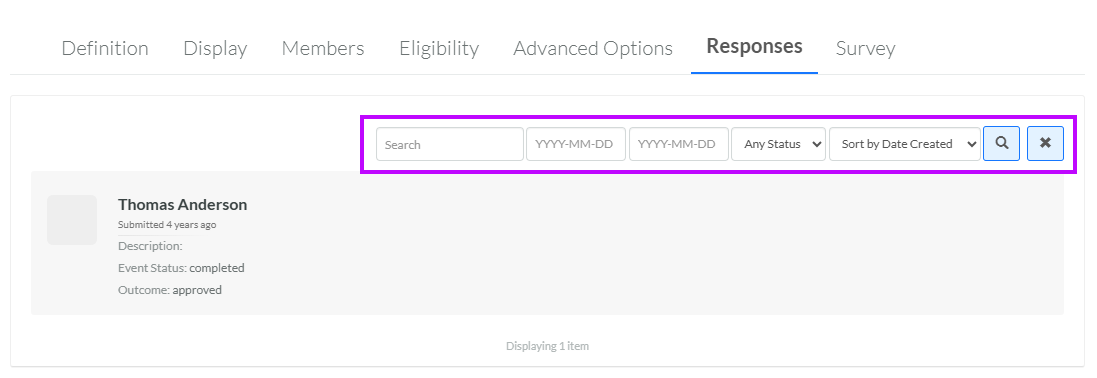Click the Submitted 4 years ago timestamp
The width and height of the screenshot is (1097, 378).
[x=167, y=225]
